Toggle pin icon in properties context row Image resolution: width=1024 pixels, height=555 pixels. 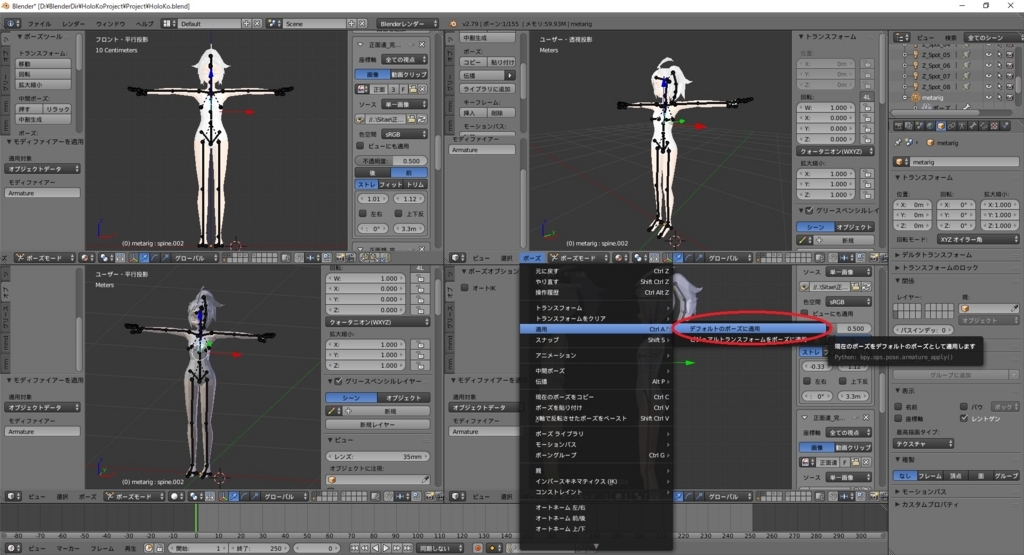tap(898, 142)
